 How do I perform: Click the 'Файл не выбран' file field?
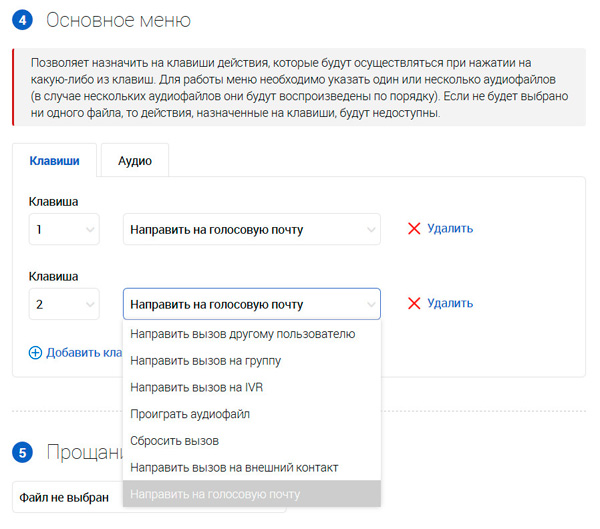pos(65,497)
